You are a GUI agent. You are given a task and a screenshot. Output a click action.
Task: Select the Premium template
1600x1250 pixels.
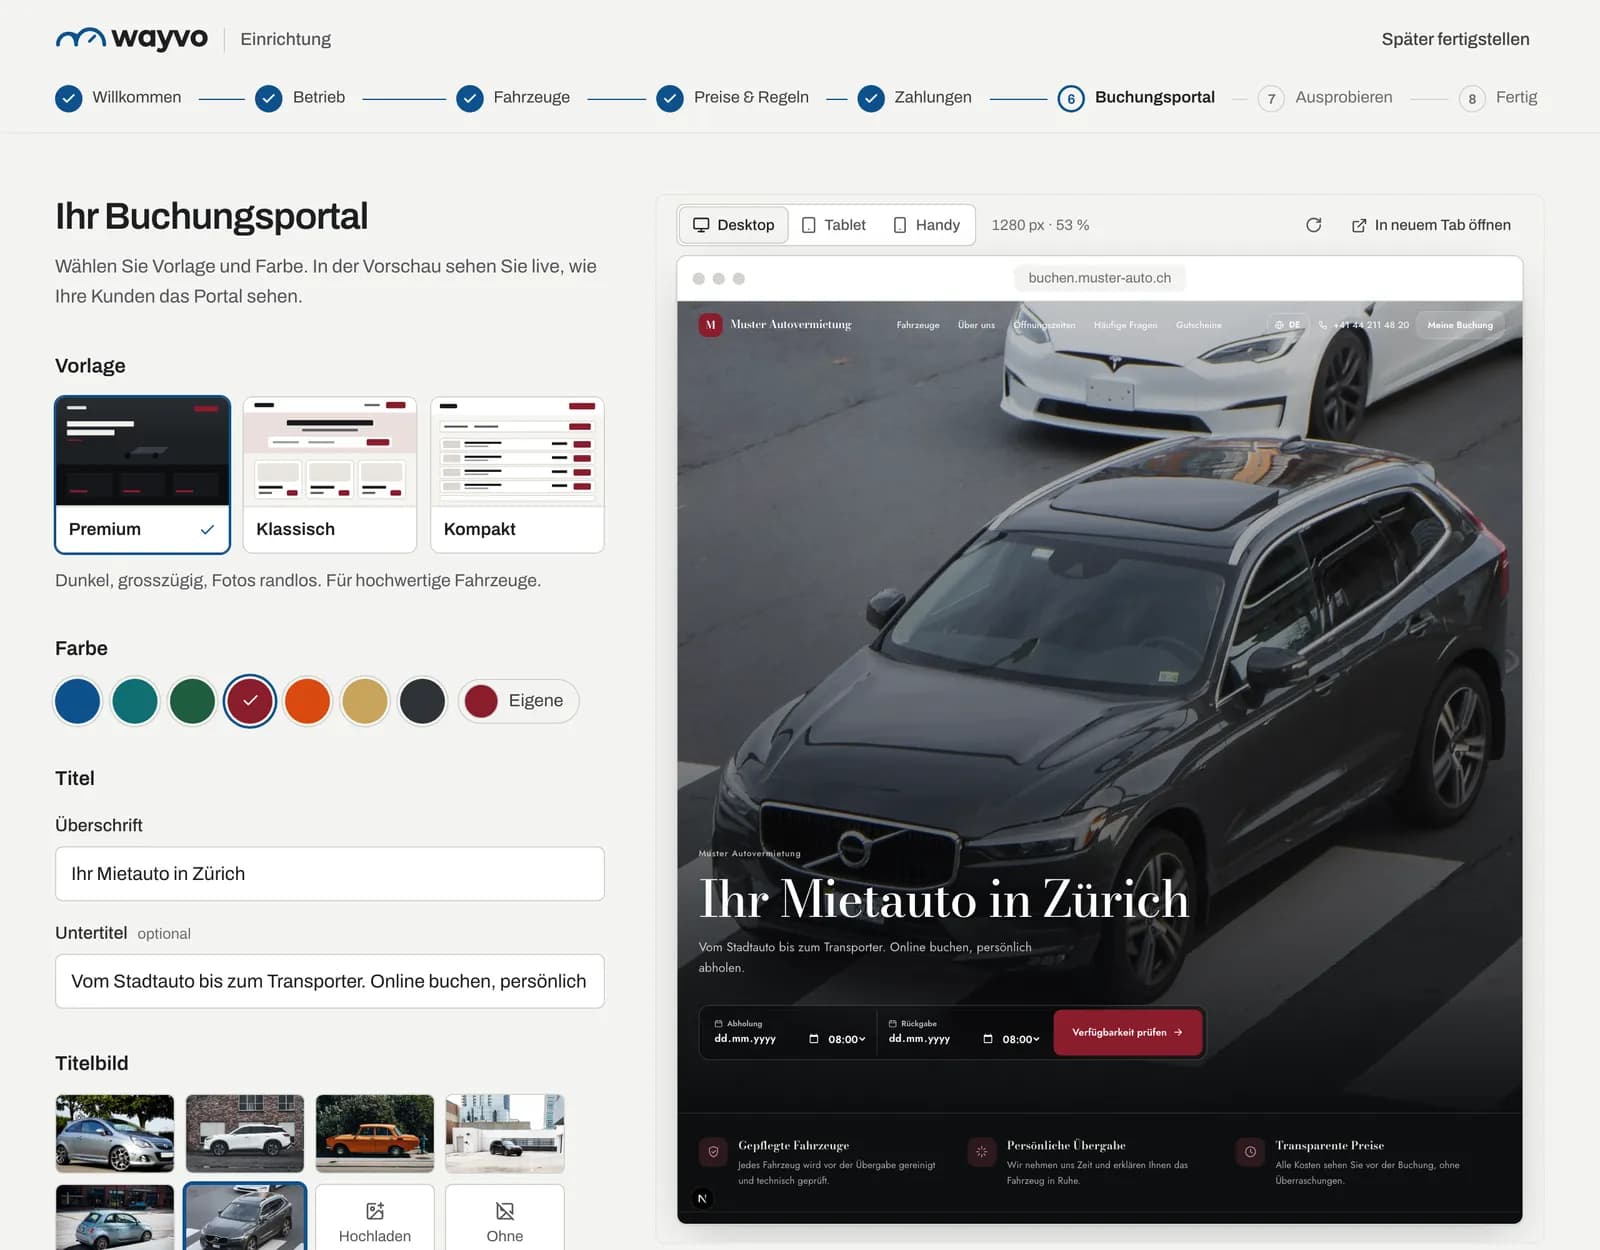click(142, 475)
